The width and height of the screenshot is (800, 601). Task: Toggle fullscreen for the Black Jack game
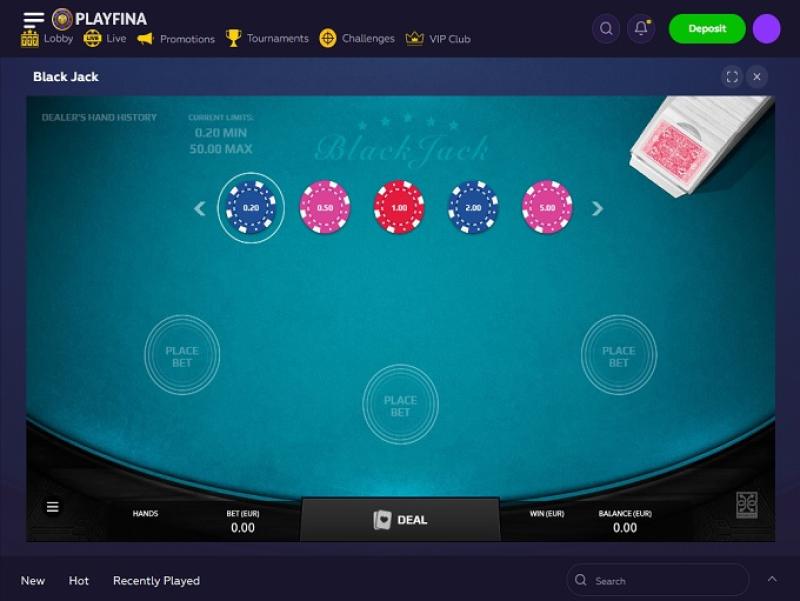tap(732, 77)
